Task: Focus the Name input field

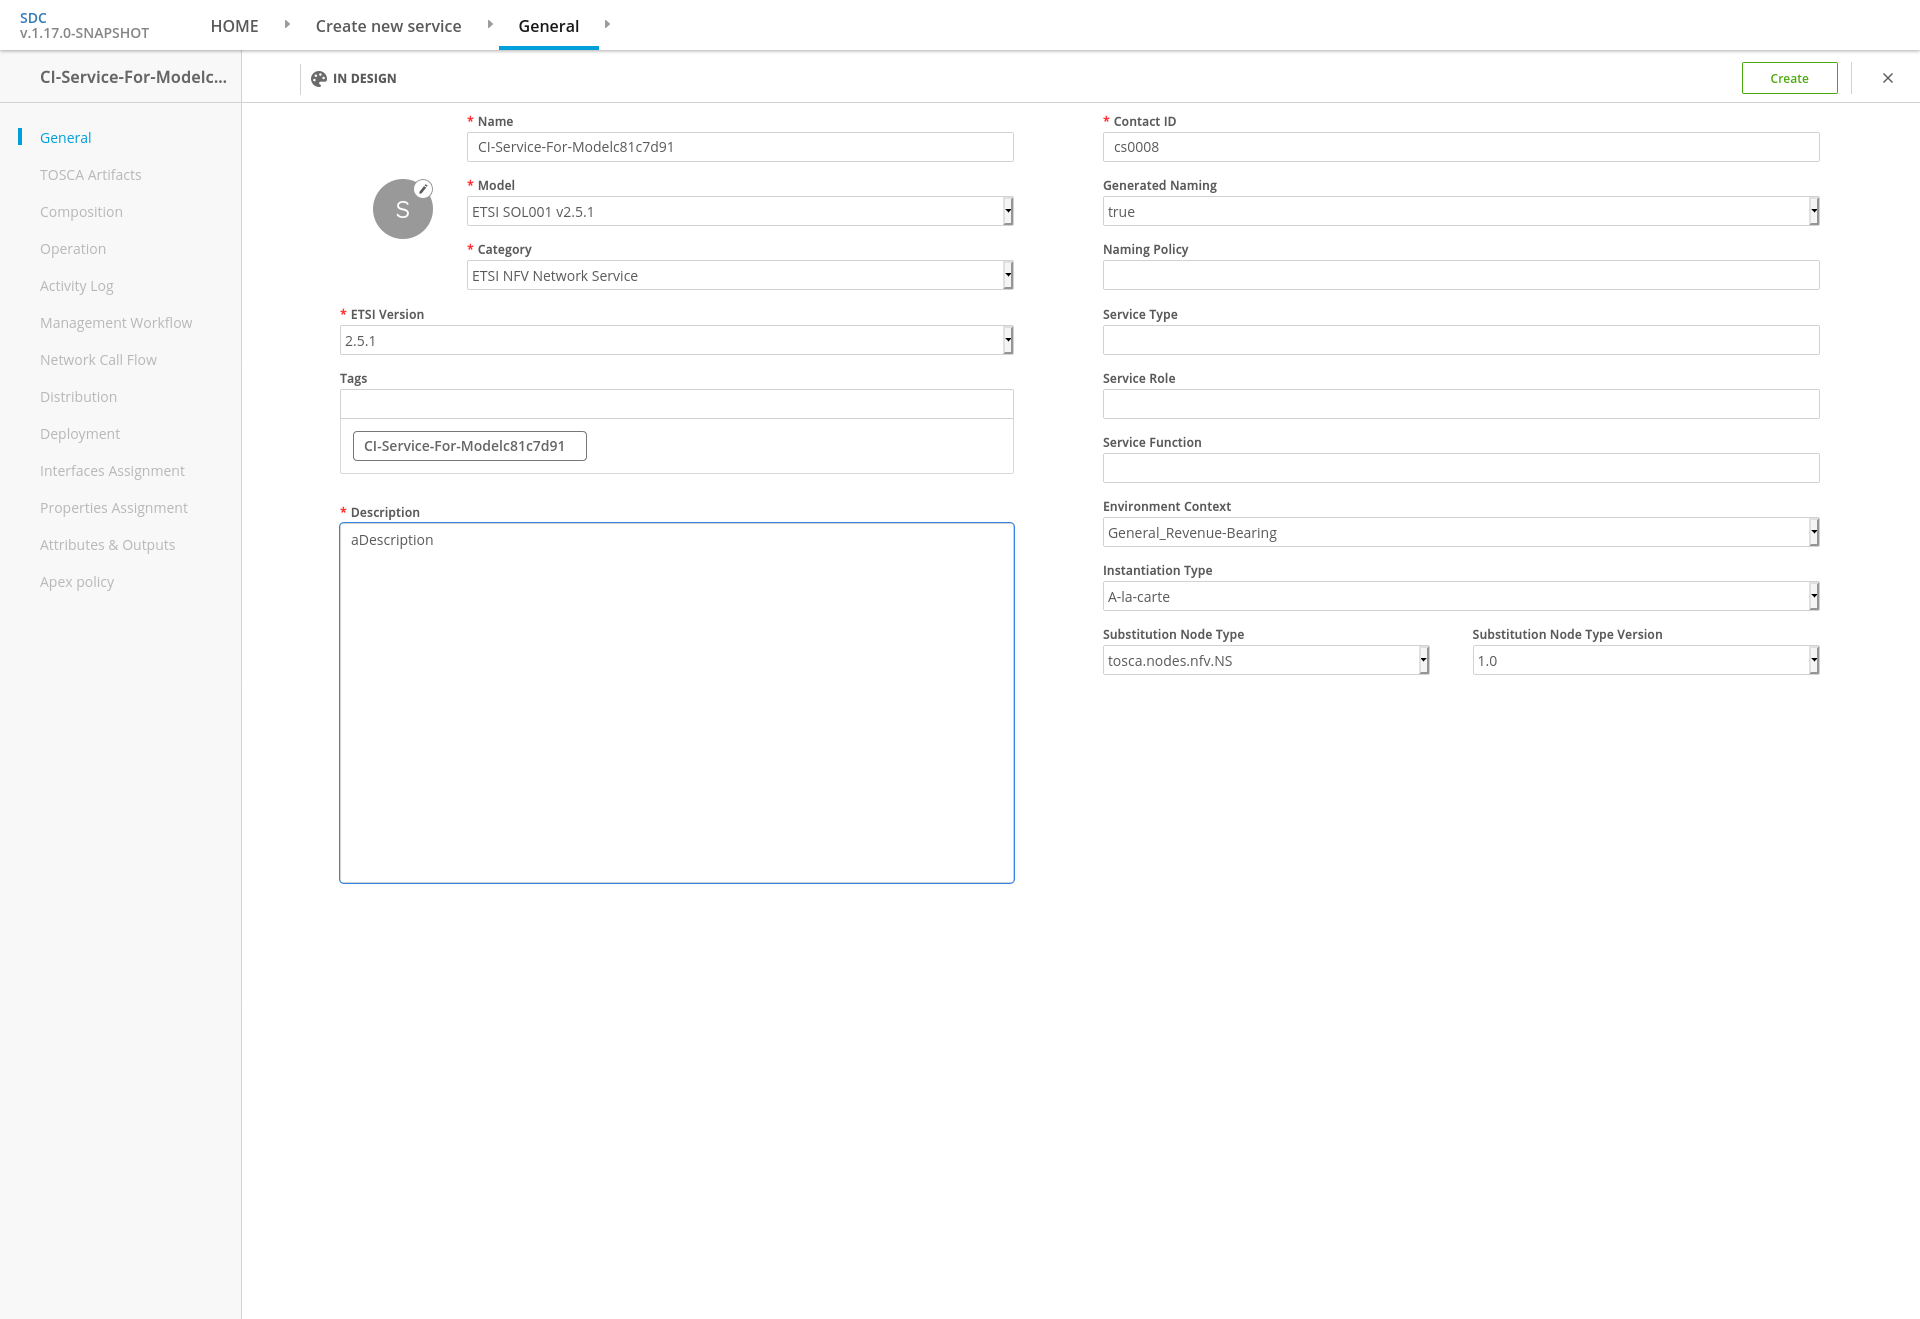Action: tap(740, 147)
